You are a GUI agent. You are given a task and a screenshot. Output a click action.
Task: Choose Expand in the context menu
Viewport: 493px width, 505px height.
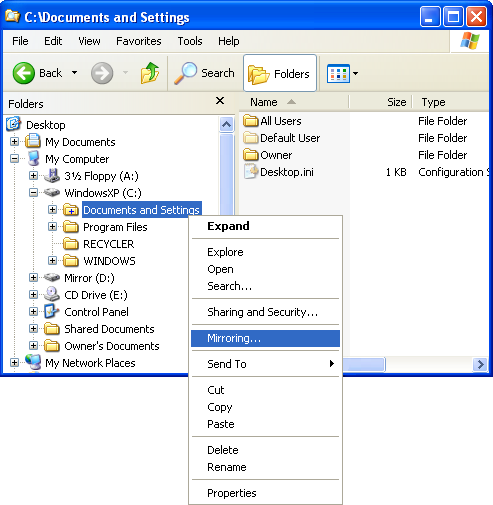point(265,226)
